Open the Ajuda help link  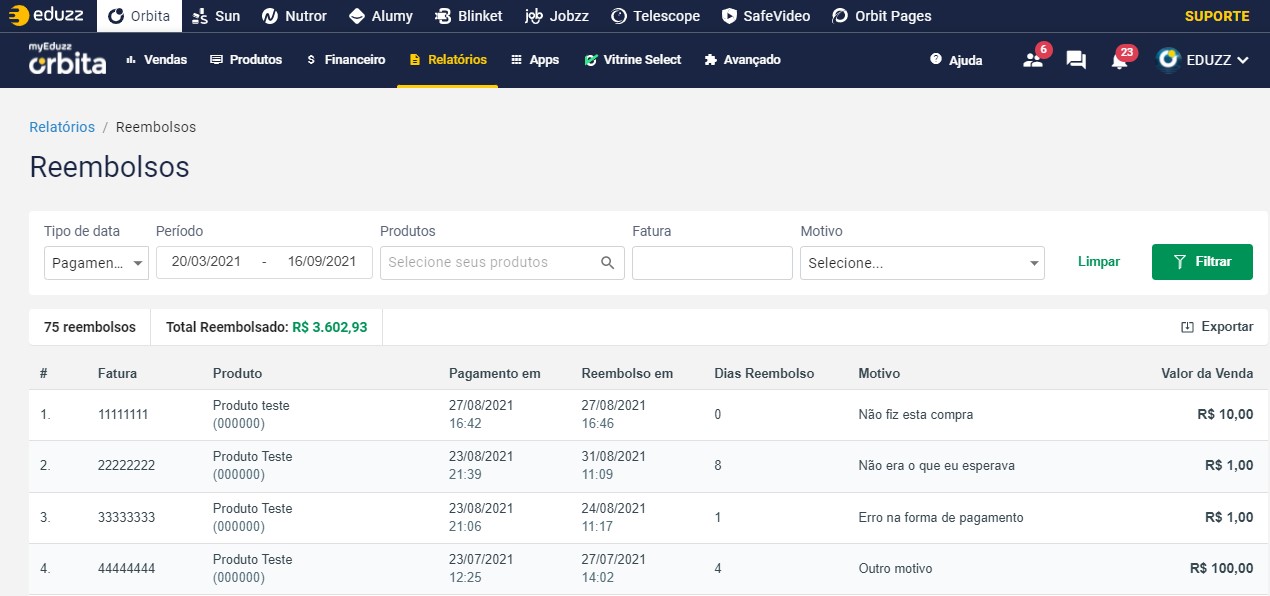coord(956,60)
